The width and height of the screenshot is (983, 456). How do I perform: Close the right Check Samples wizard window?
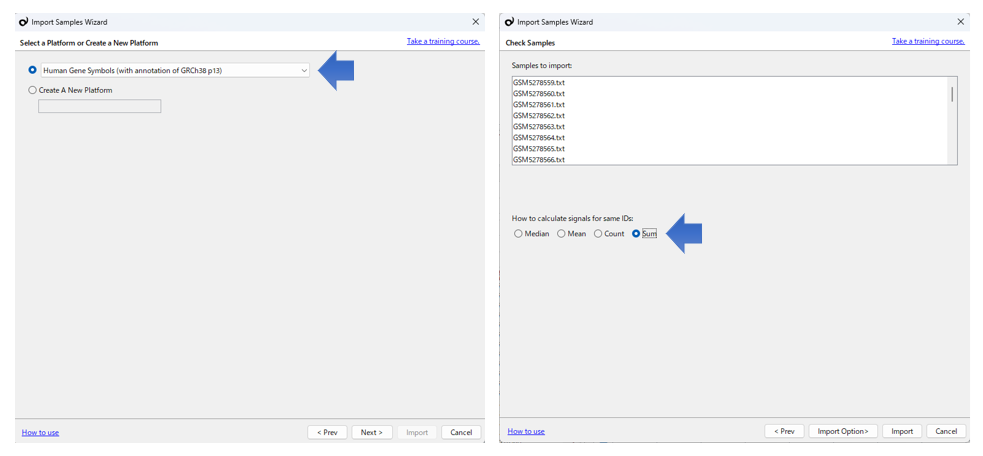[960, 22]
